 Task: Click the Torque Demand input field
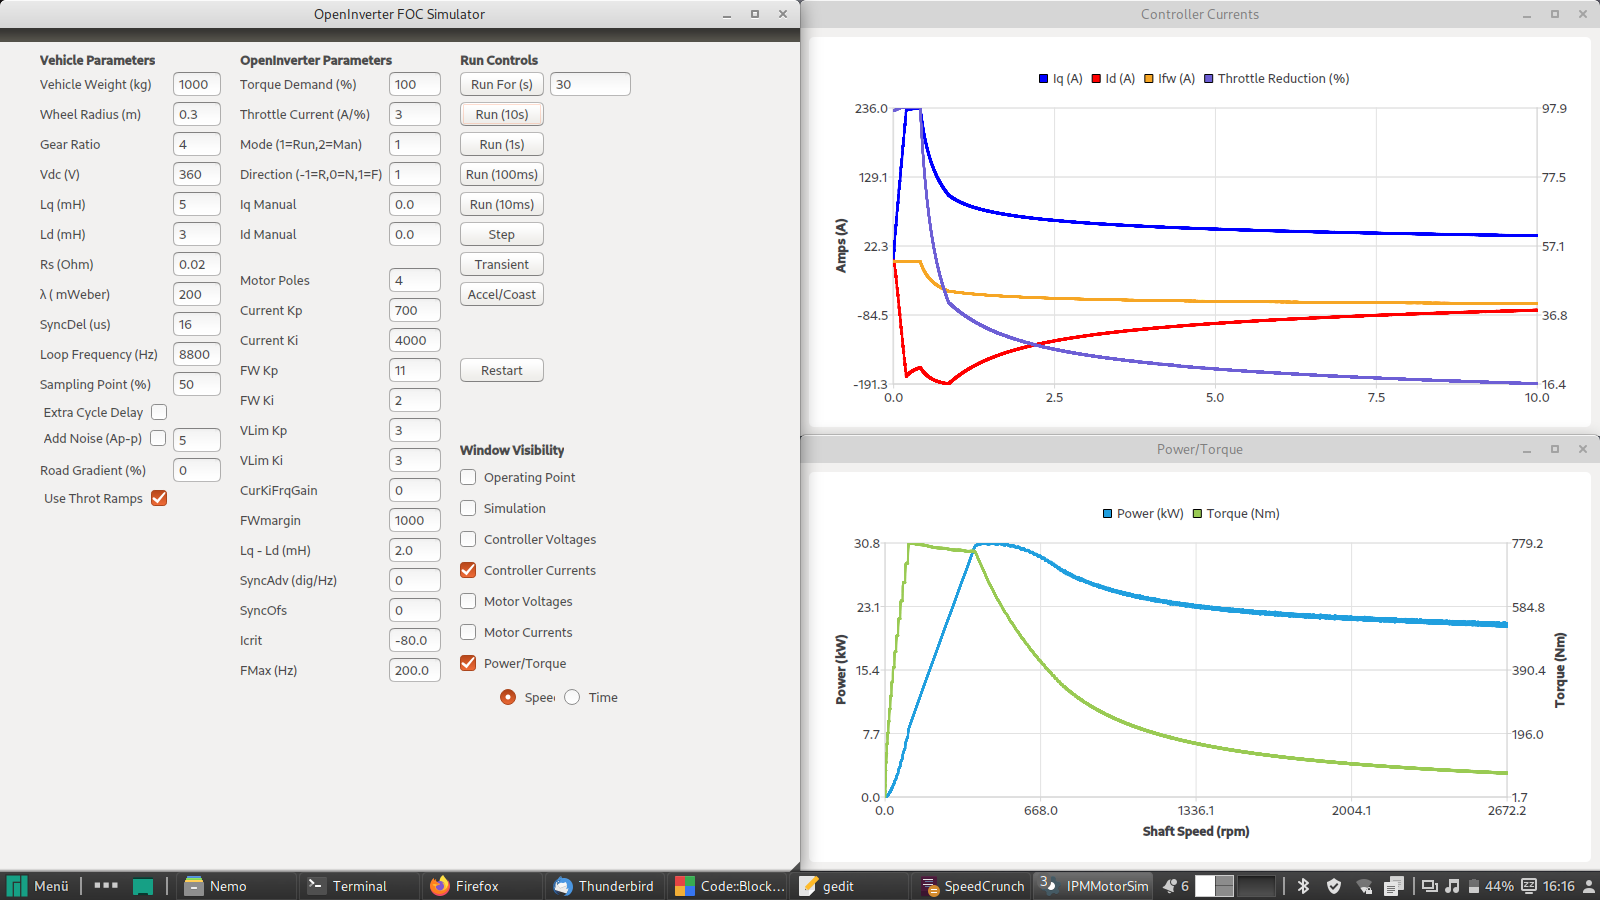click(414, 85)
